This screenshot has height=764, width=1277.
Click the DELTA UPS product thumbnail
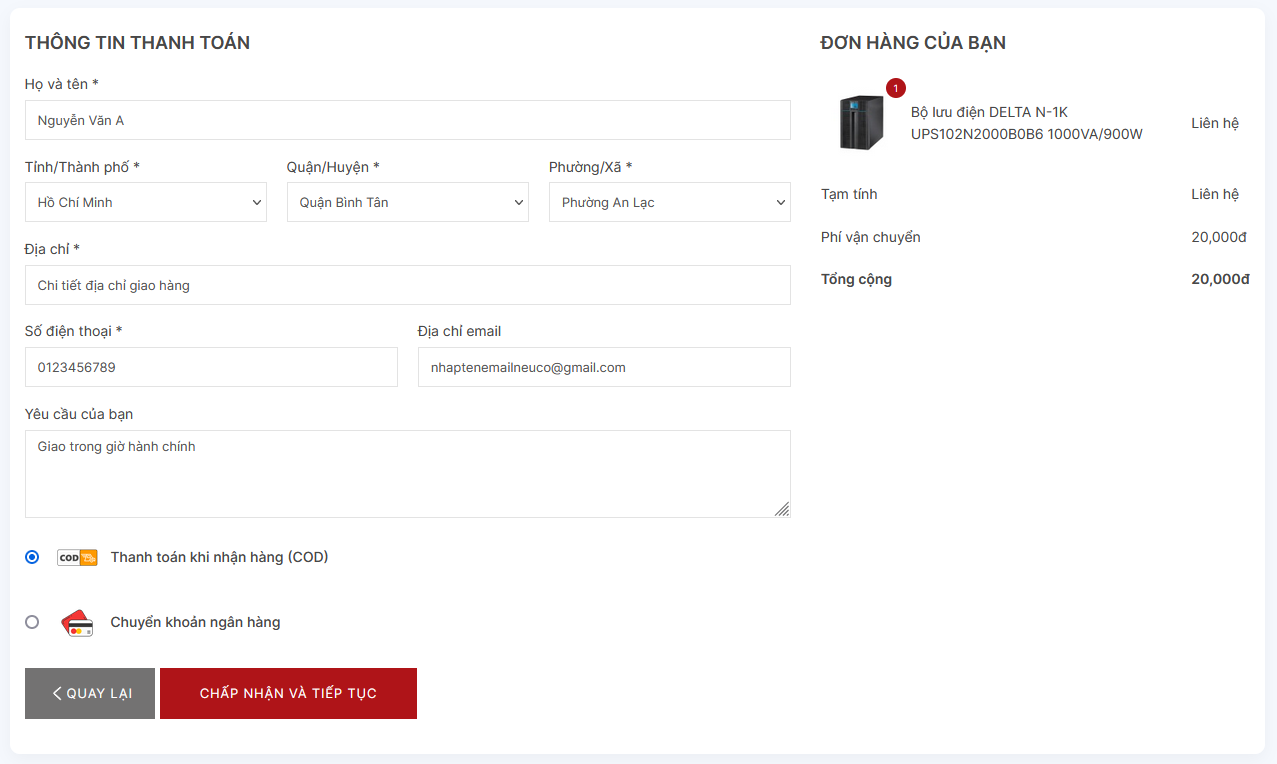[x=861, y=122]
